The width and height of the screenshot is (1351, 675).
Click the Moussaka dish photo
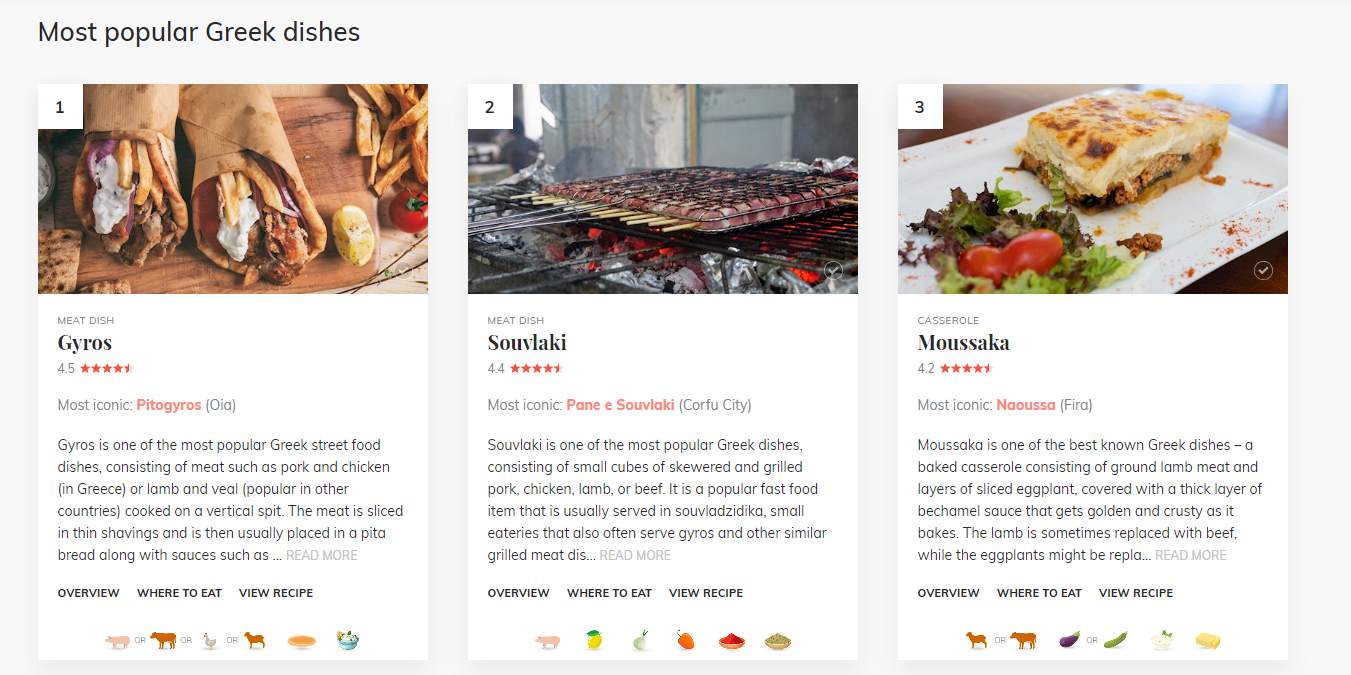coord(1092,189)
